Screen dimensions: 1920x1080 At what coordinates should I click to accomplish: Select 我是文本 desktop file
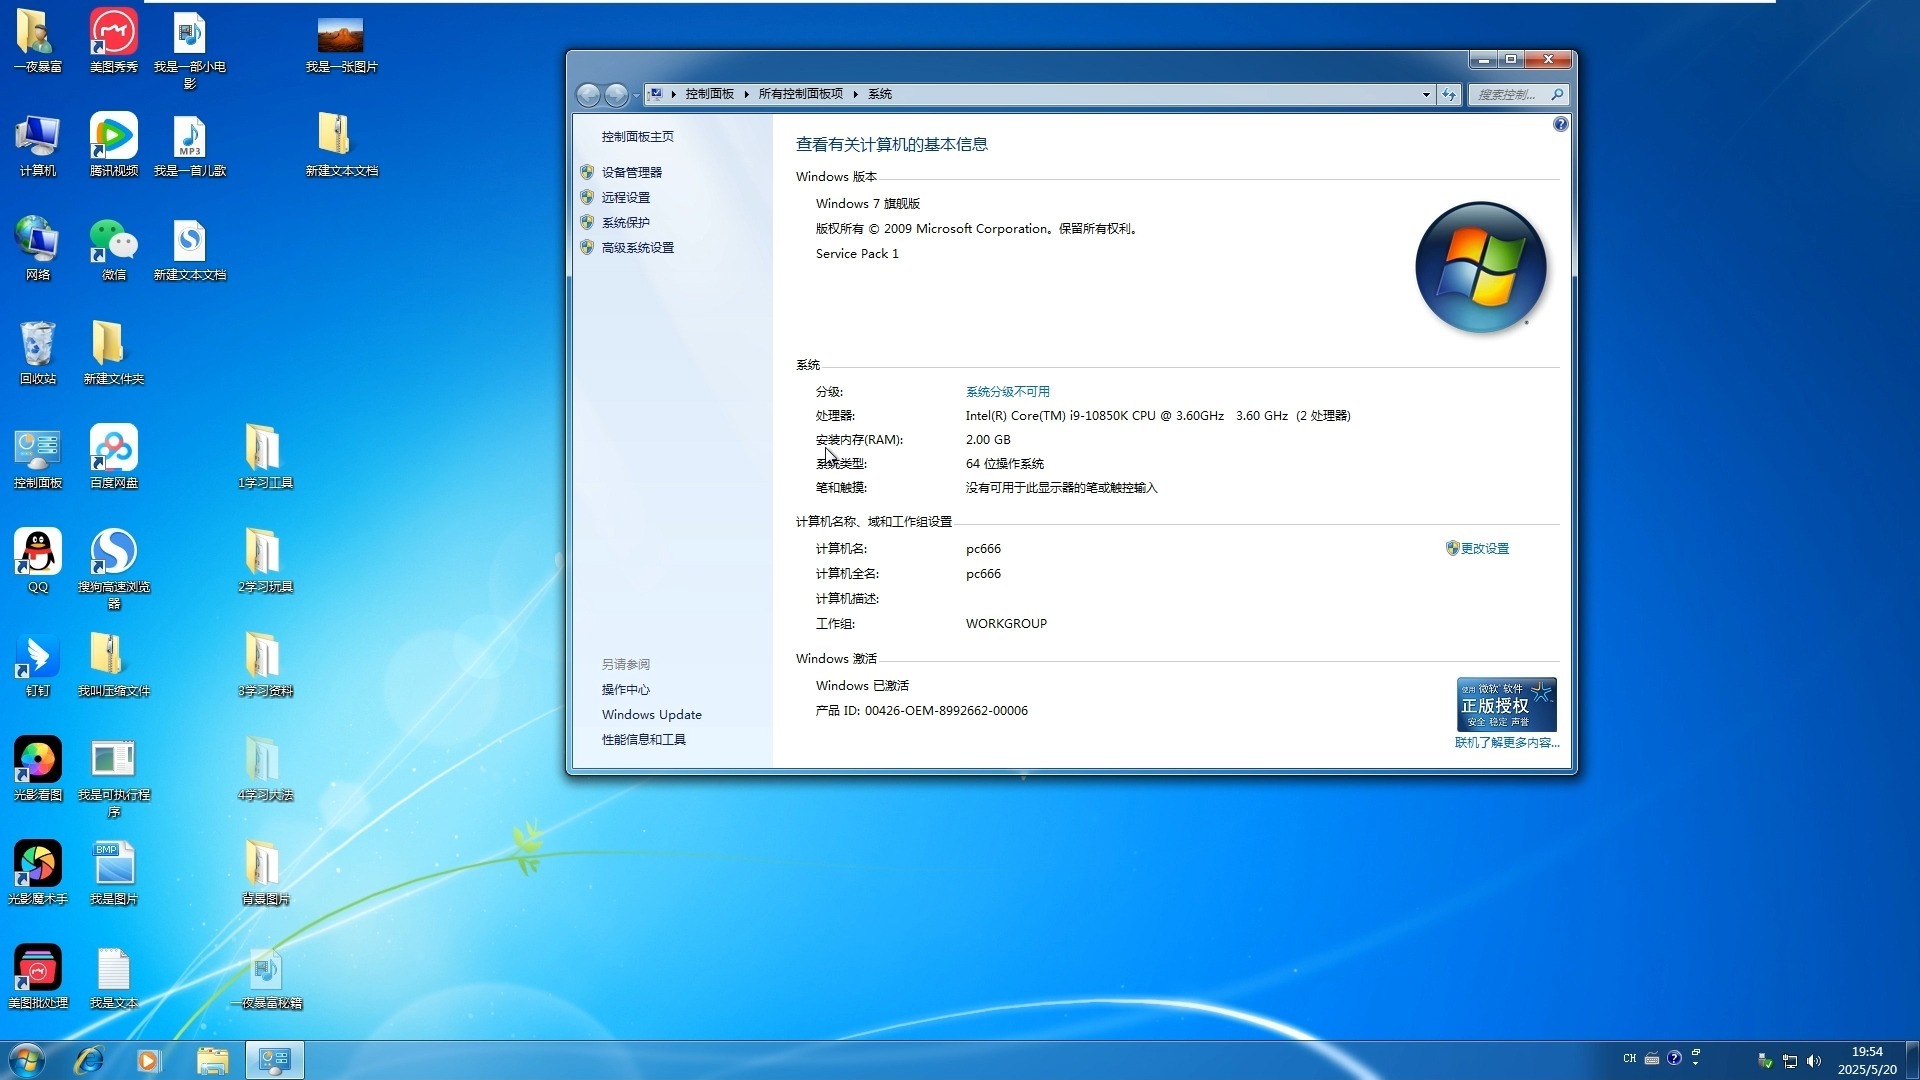113,978
